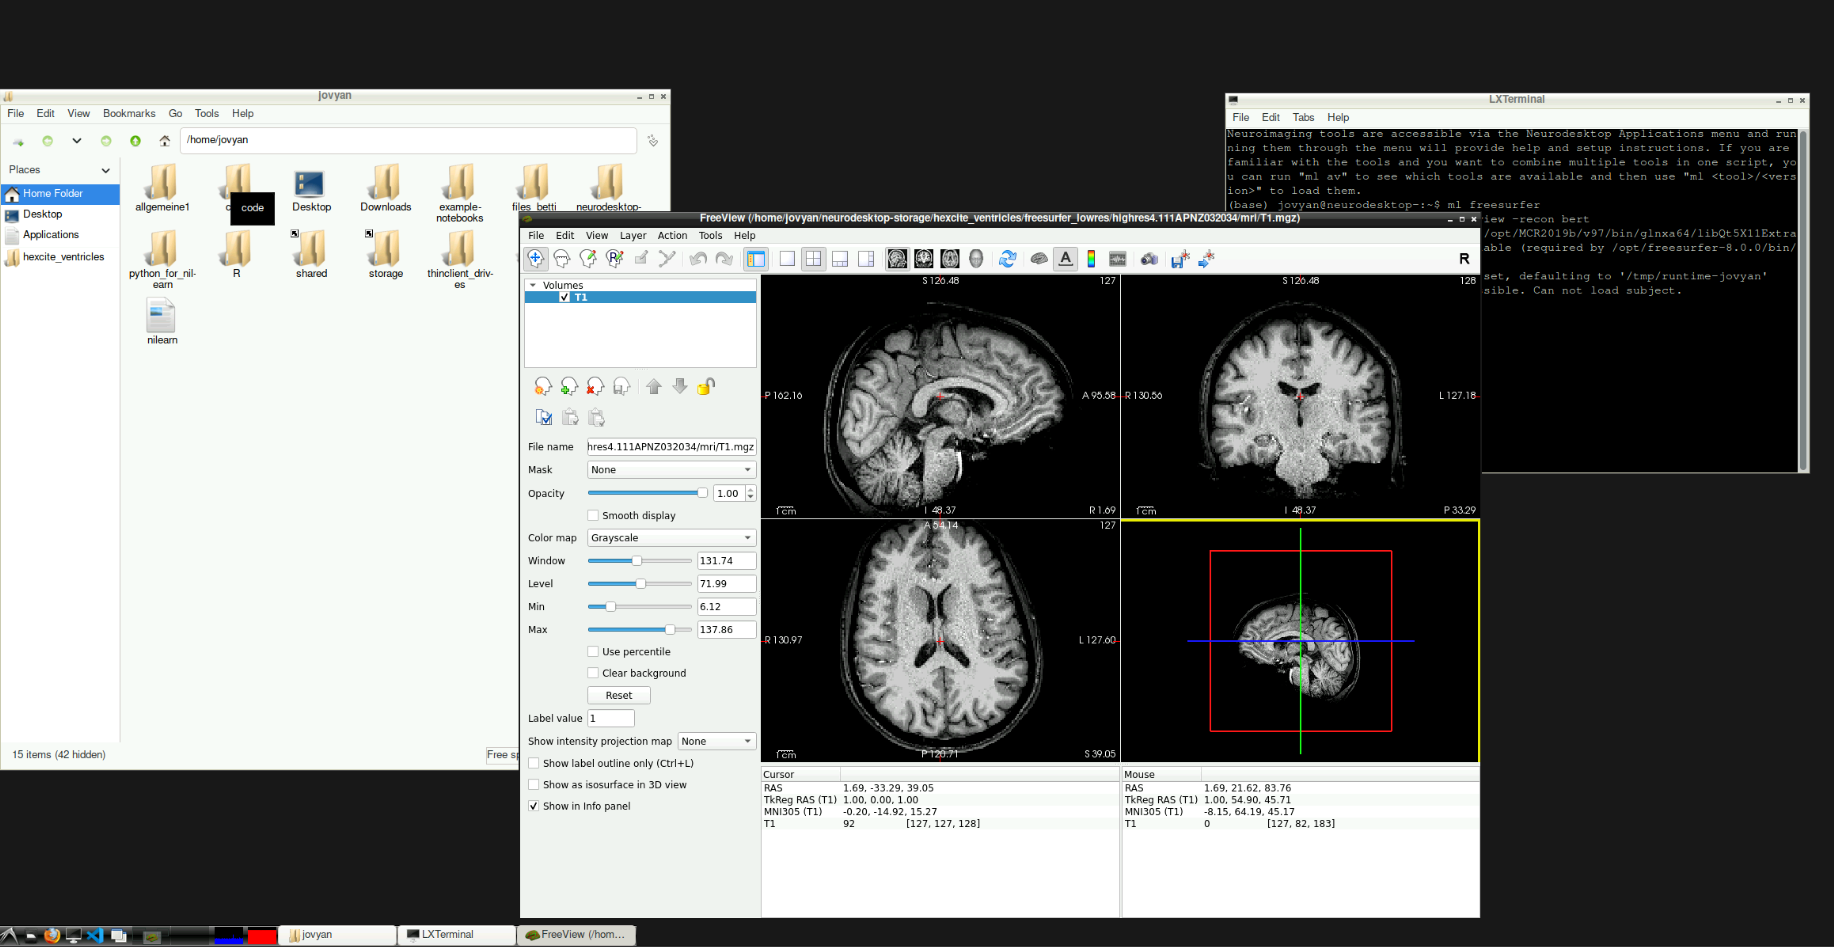Set coronal as main view icon
The width and height of the screenshot is (1834, 947).
pos(924,259)
